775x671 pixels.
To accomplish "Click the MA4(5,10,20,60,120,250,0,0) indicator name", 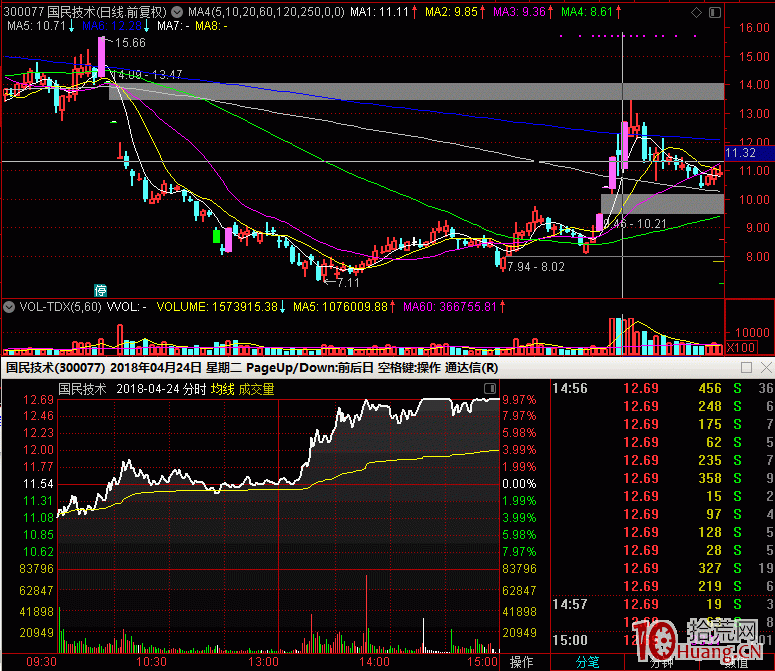I will pos(266,12).
